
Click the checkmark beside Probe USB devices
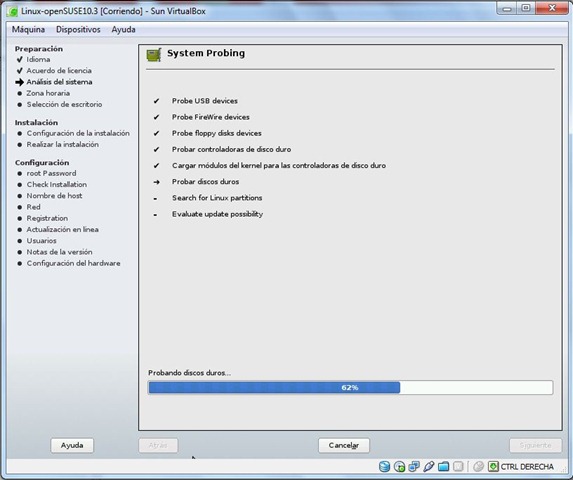point(156,101)
